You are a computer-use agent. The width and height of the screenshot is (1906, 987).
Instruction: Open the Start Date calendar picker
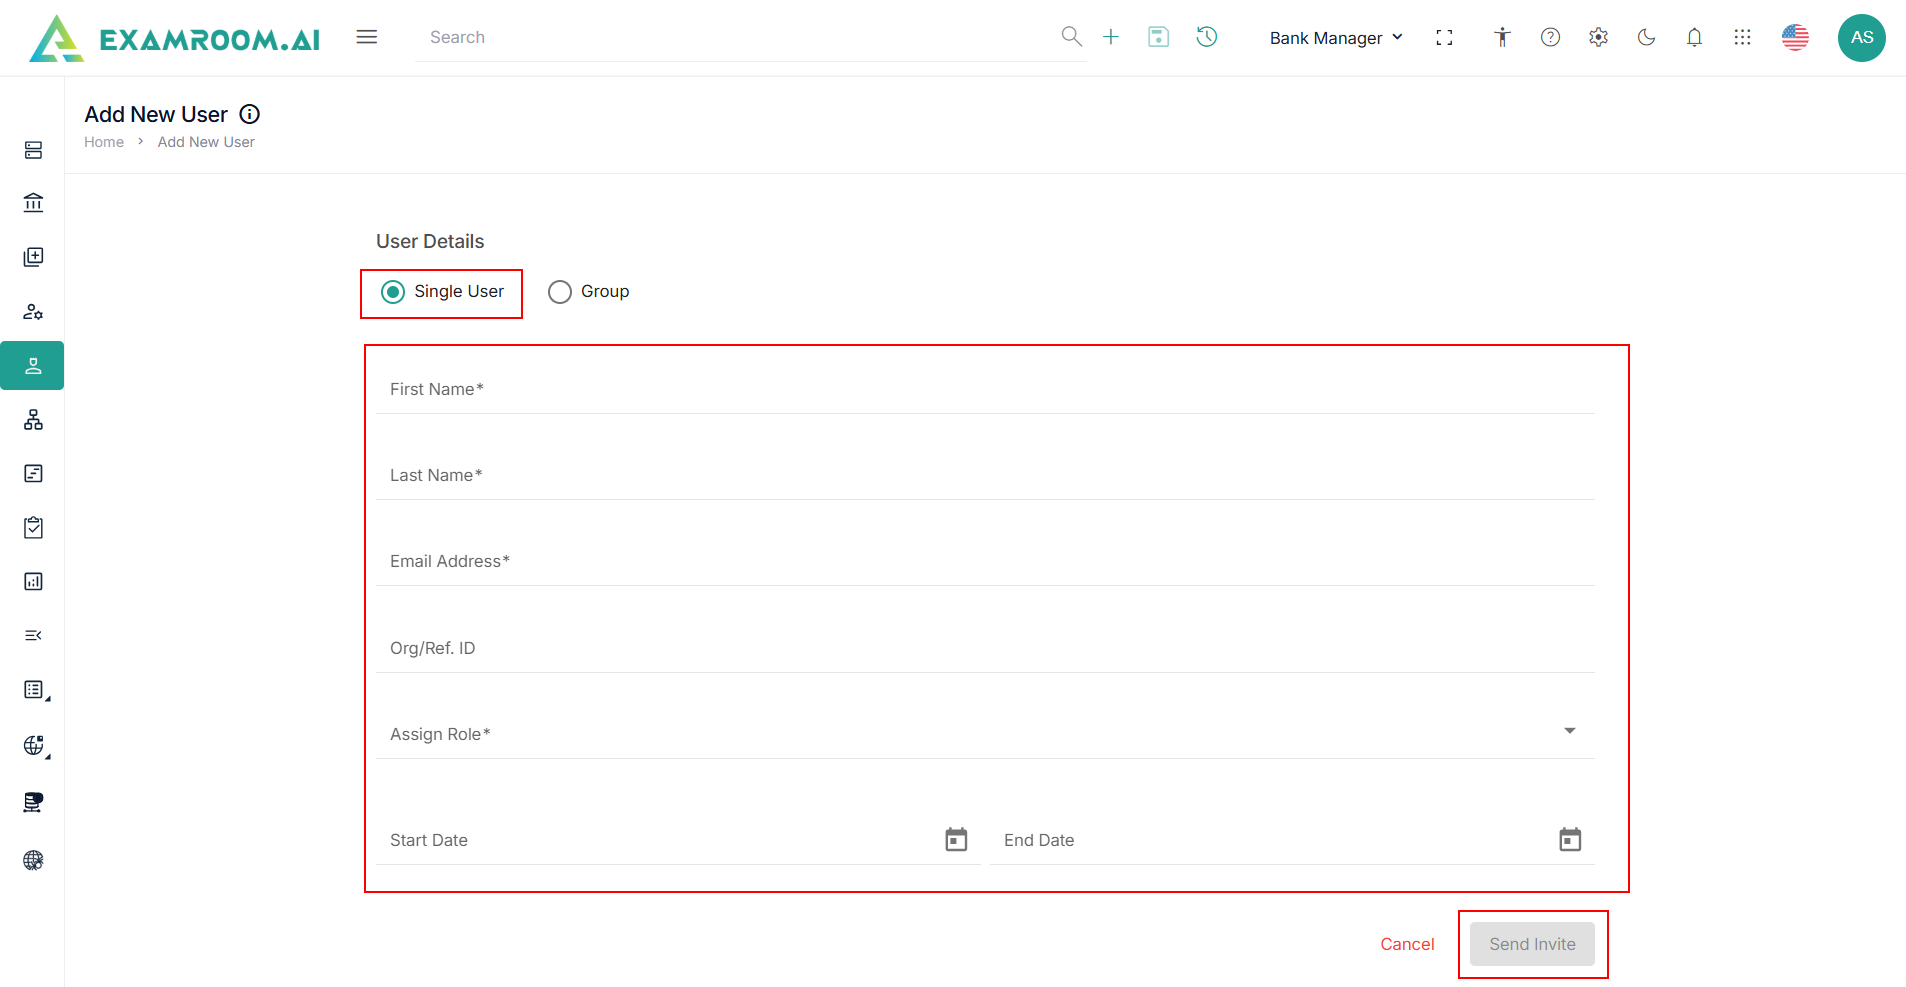pos(956,840)
